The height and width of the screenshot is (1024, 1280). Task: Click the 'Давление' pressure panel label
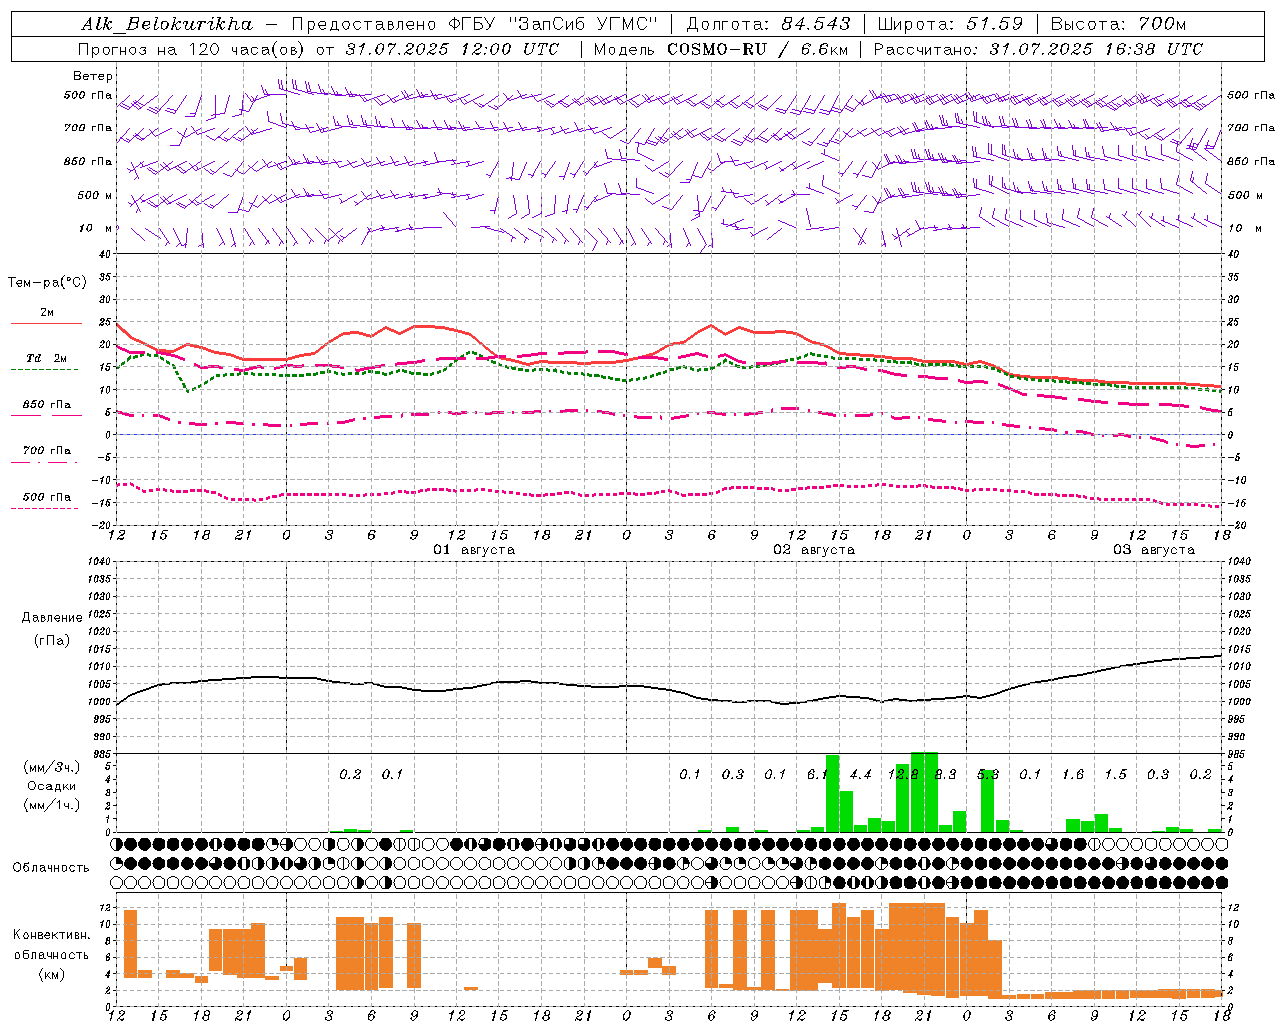(x=52, y=618)
